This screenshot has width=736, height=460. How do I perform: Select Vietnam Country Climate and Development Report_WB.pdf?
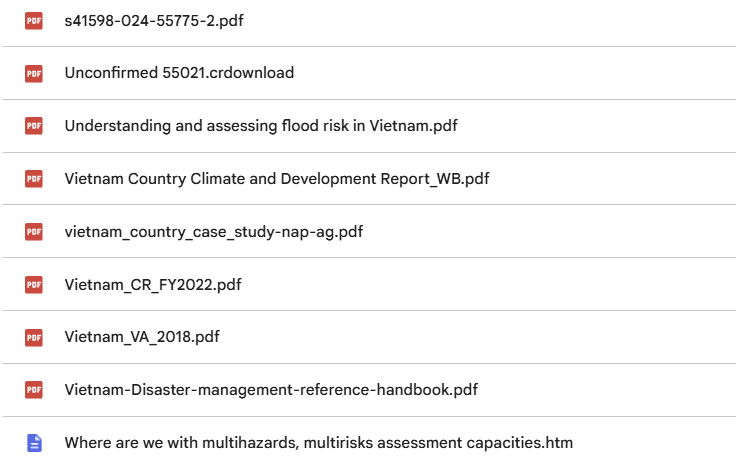[277, 179]
